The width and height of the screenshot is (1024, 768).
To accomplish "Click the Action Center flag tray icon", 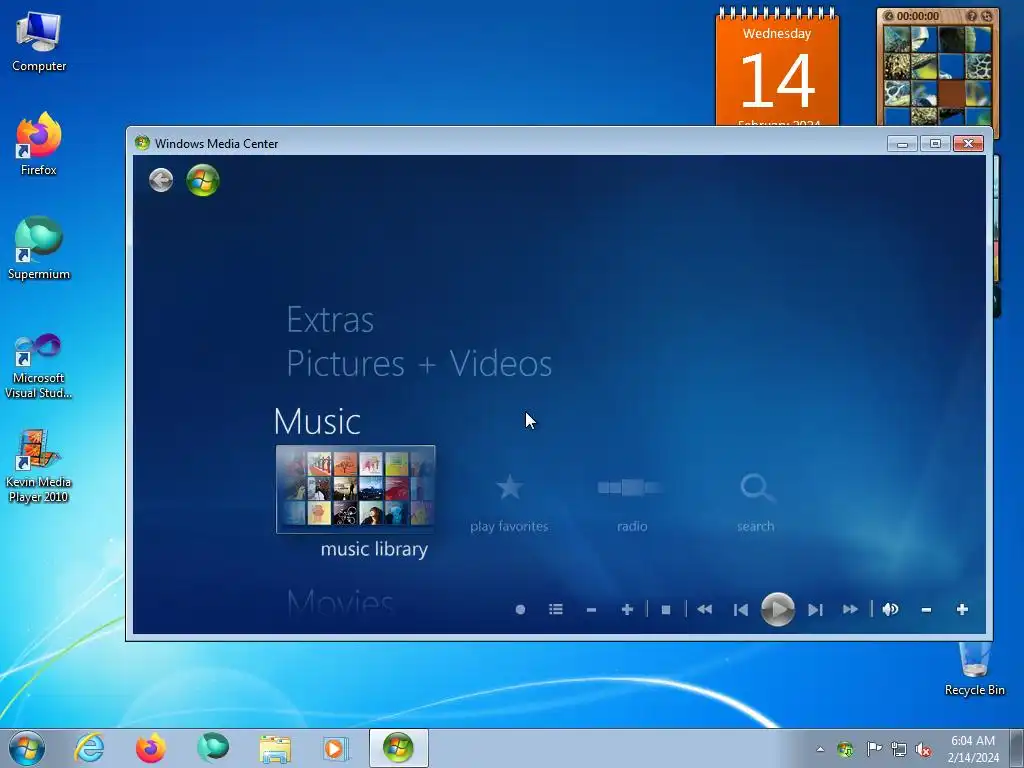I will [x=874, y=749].
